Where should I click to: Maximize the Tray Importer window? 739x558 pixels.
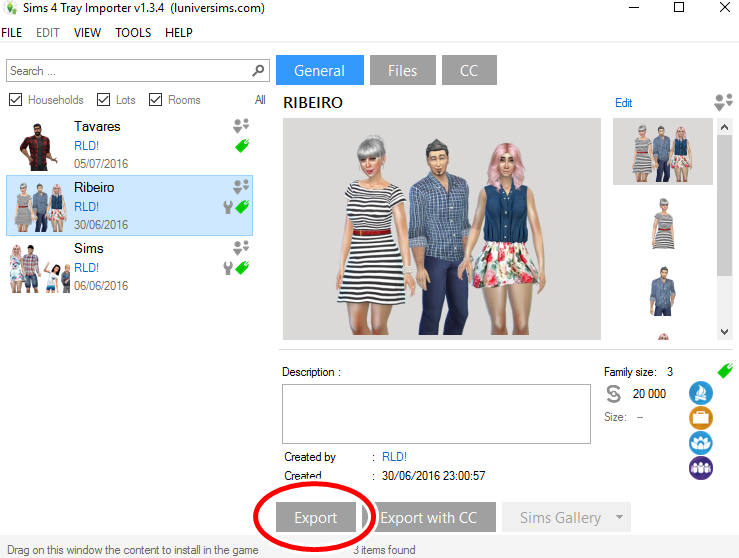point(679,7)
